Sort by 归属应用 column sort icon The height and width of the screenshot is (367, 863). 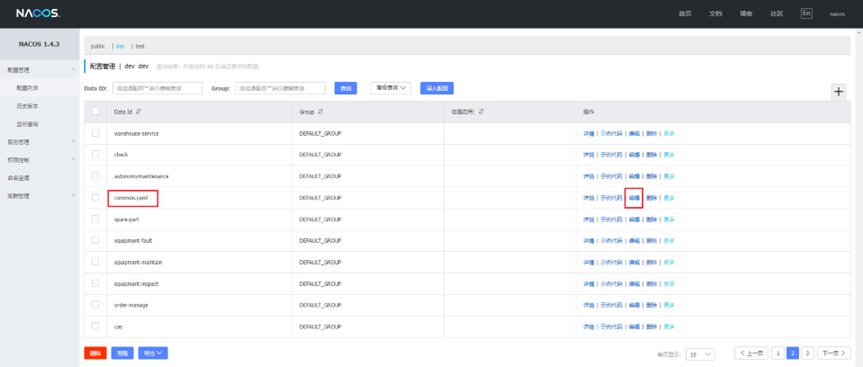coord(481,112)
